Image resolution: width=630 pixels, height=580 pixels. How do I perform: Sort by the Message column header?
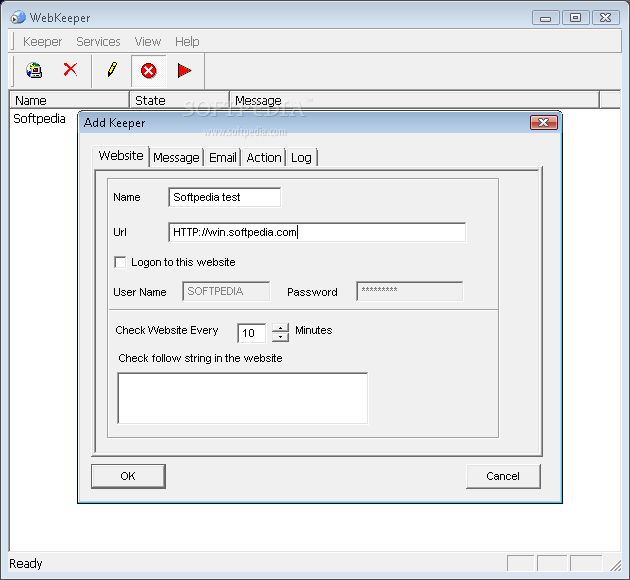click(x=414, y=100)
